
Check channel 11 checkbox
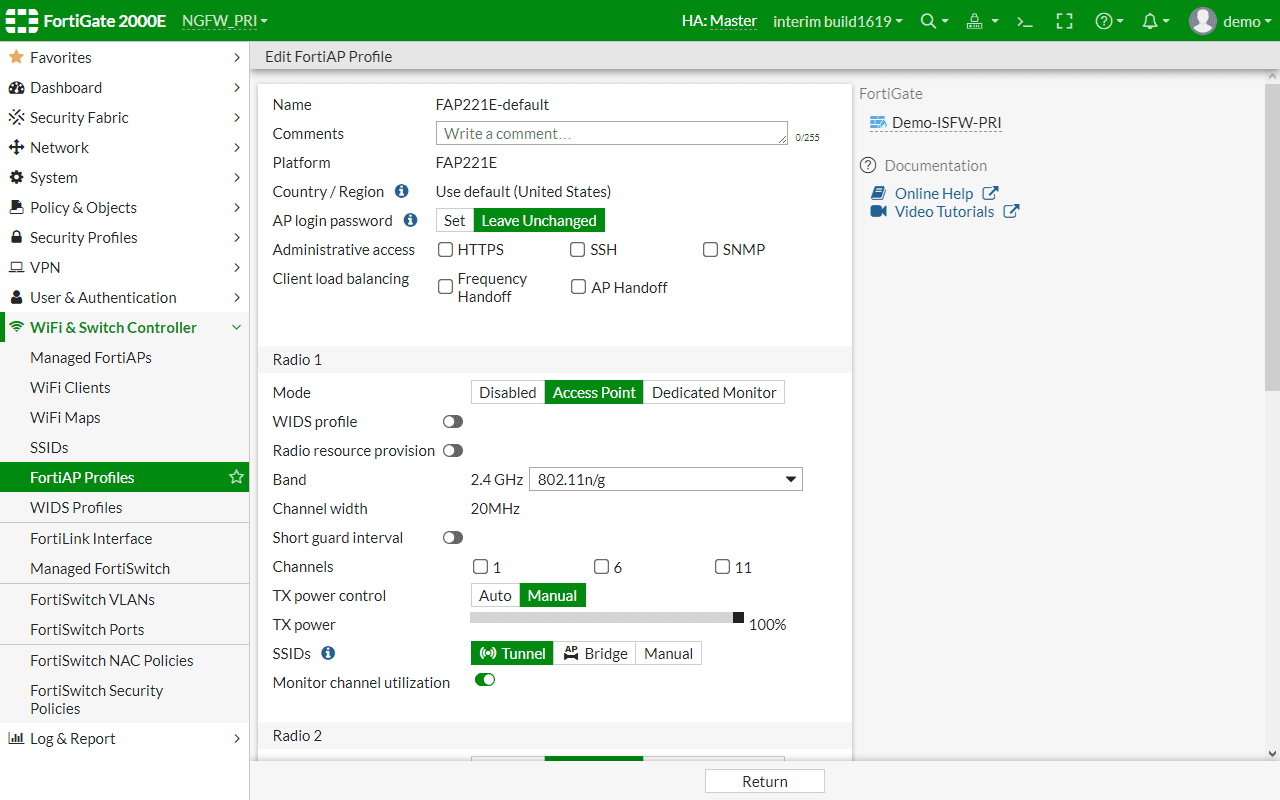point(722,567)
